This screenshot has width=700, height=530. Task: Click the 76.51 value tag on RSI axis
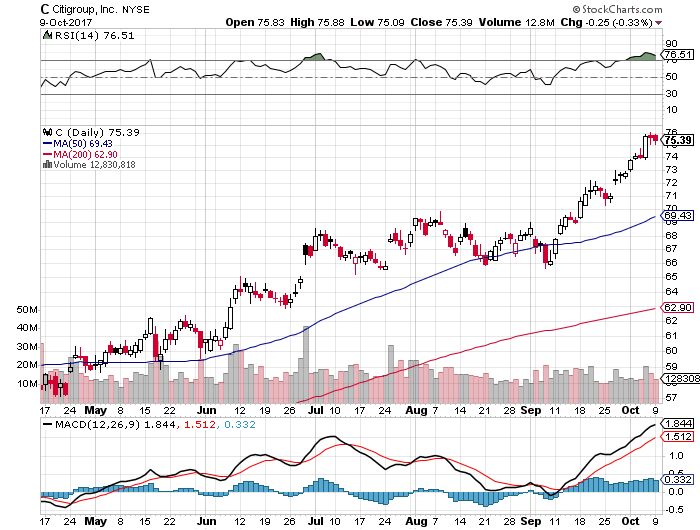(x=678, y=54)
